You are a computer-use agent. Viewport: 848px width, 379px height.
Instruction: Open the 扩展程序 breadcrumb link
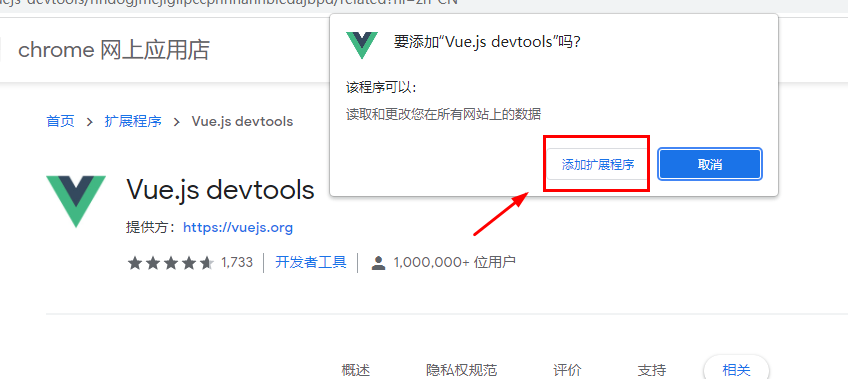click(132, 121)
